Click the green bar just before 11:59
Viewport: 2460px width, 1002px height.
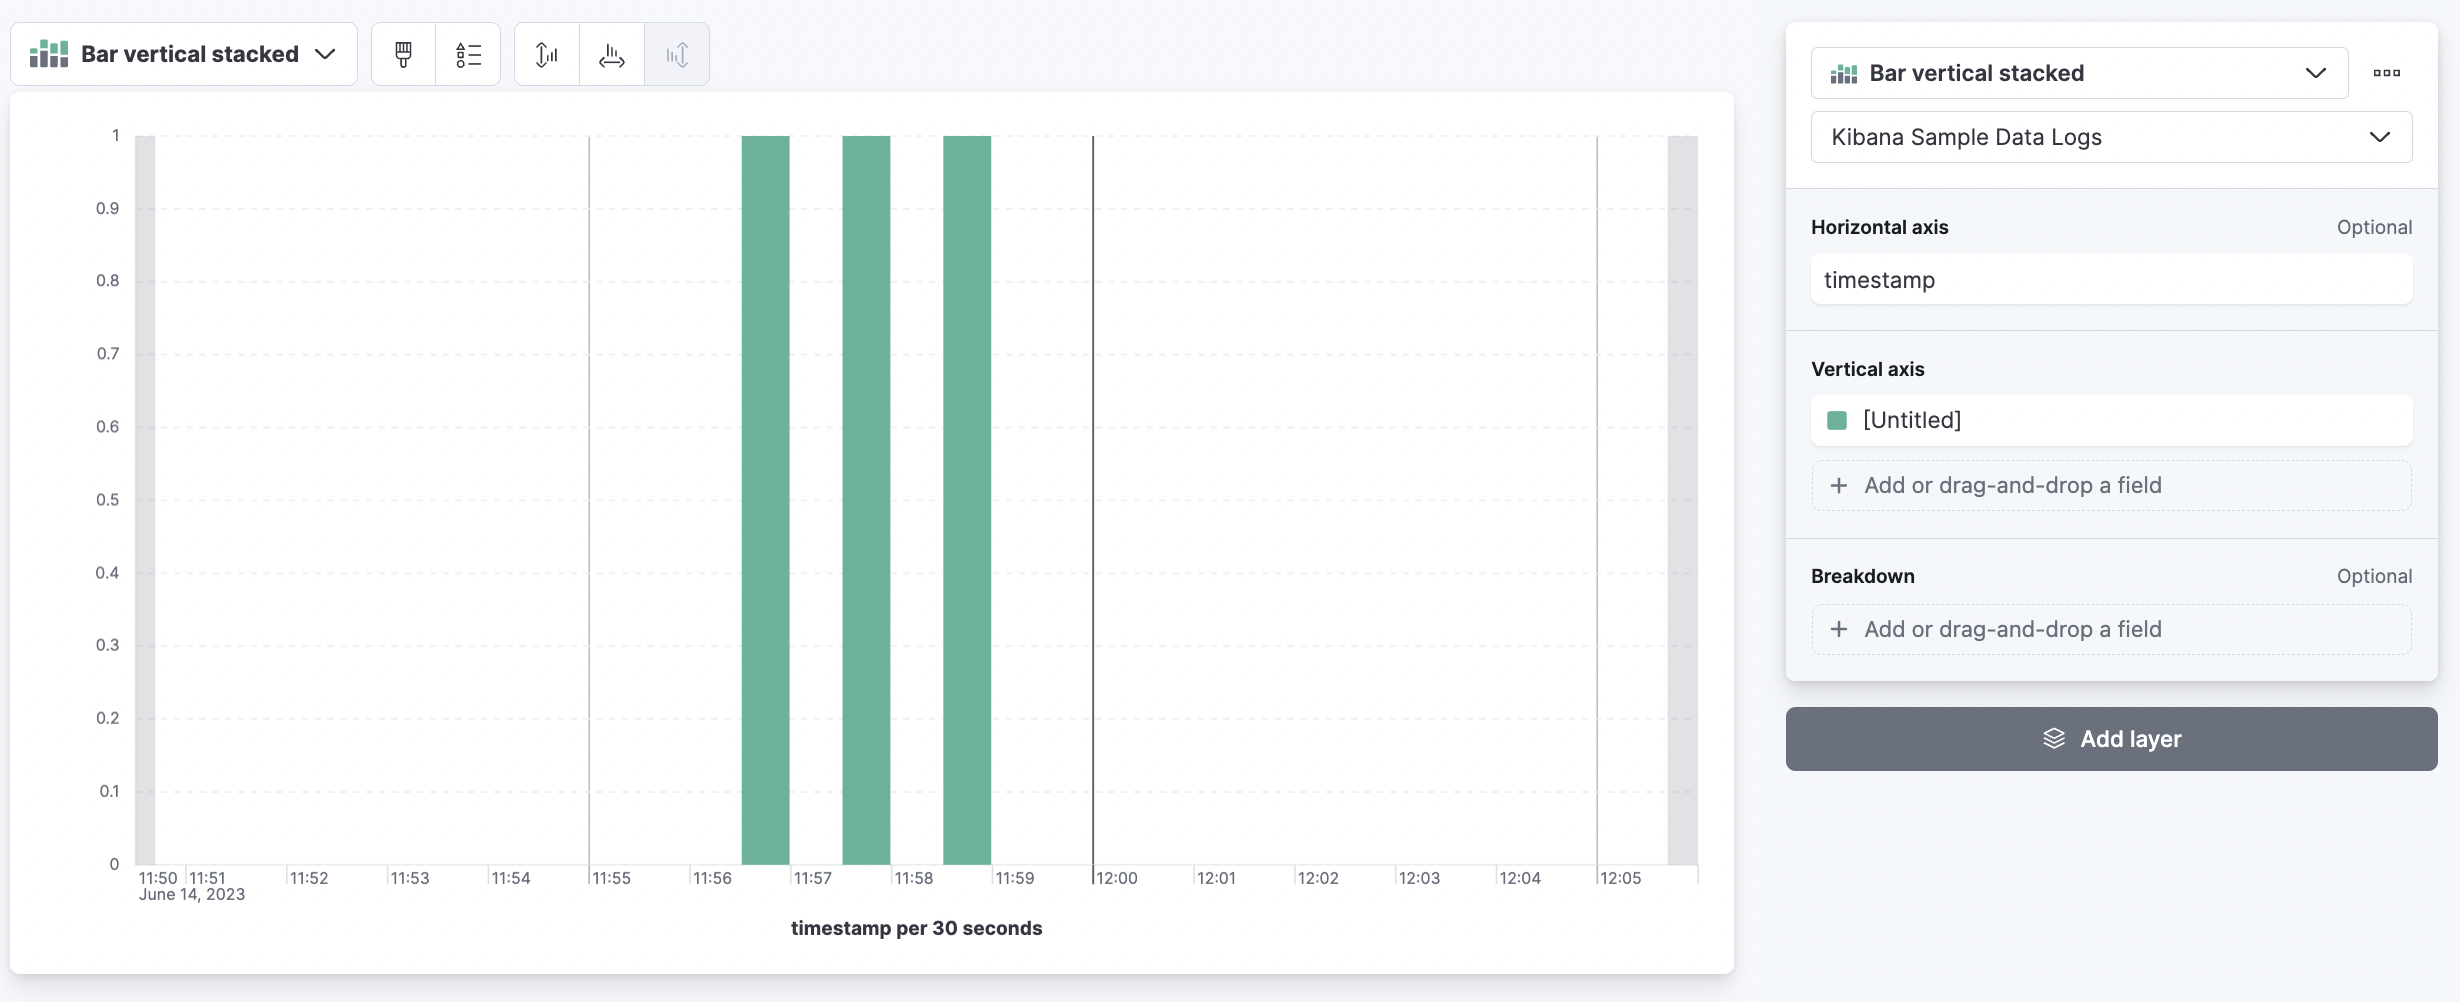click(967, 500)
